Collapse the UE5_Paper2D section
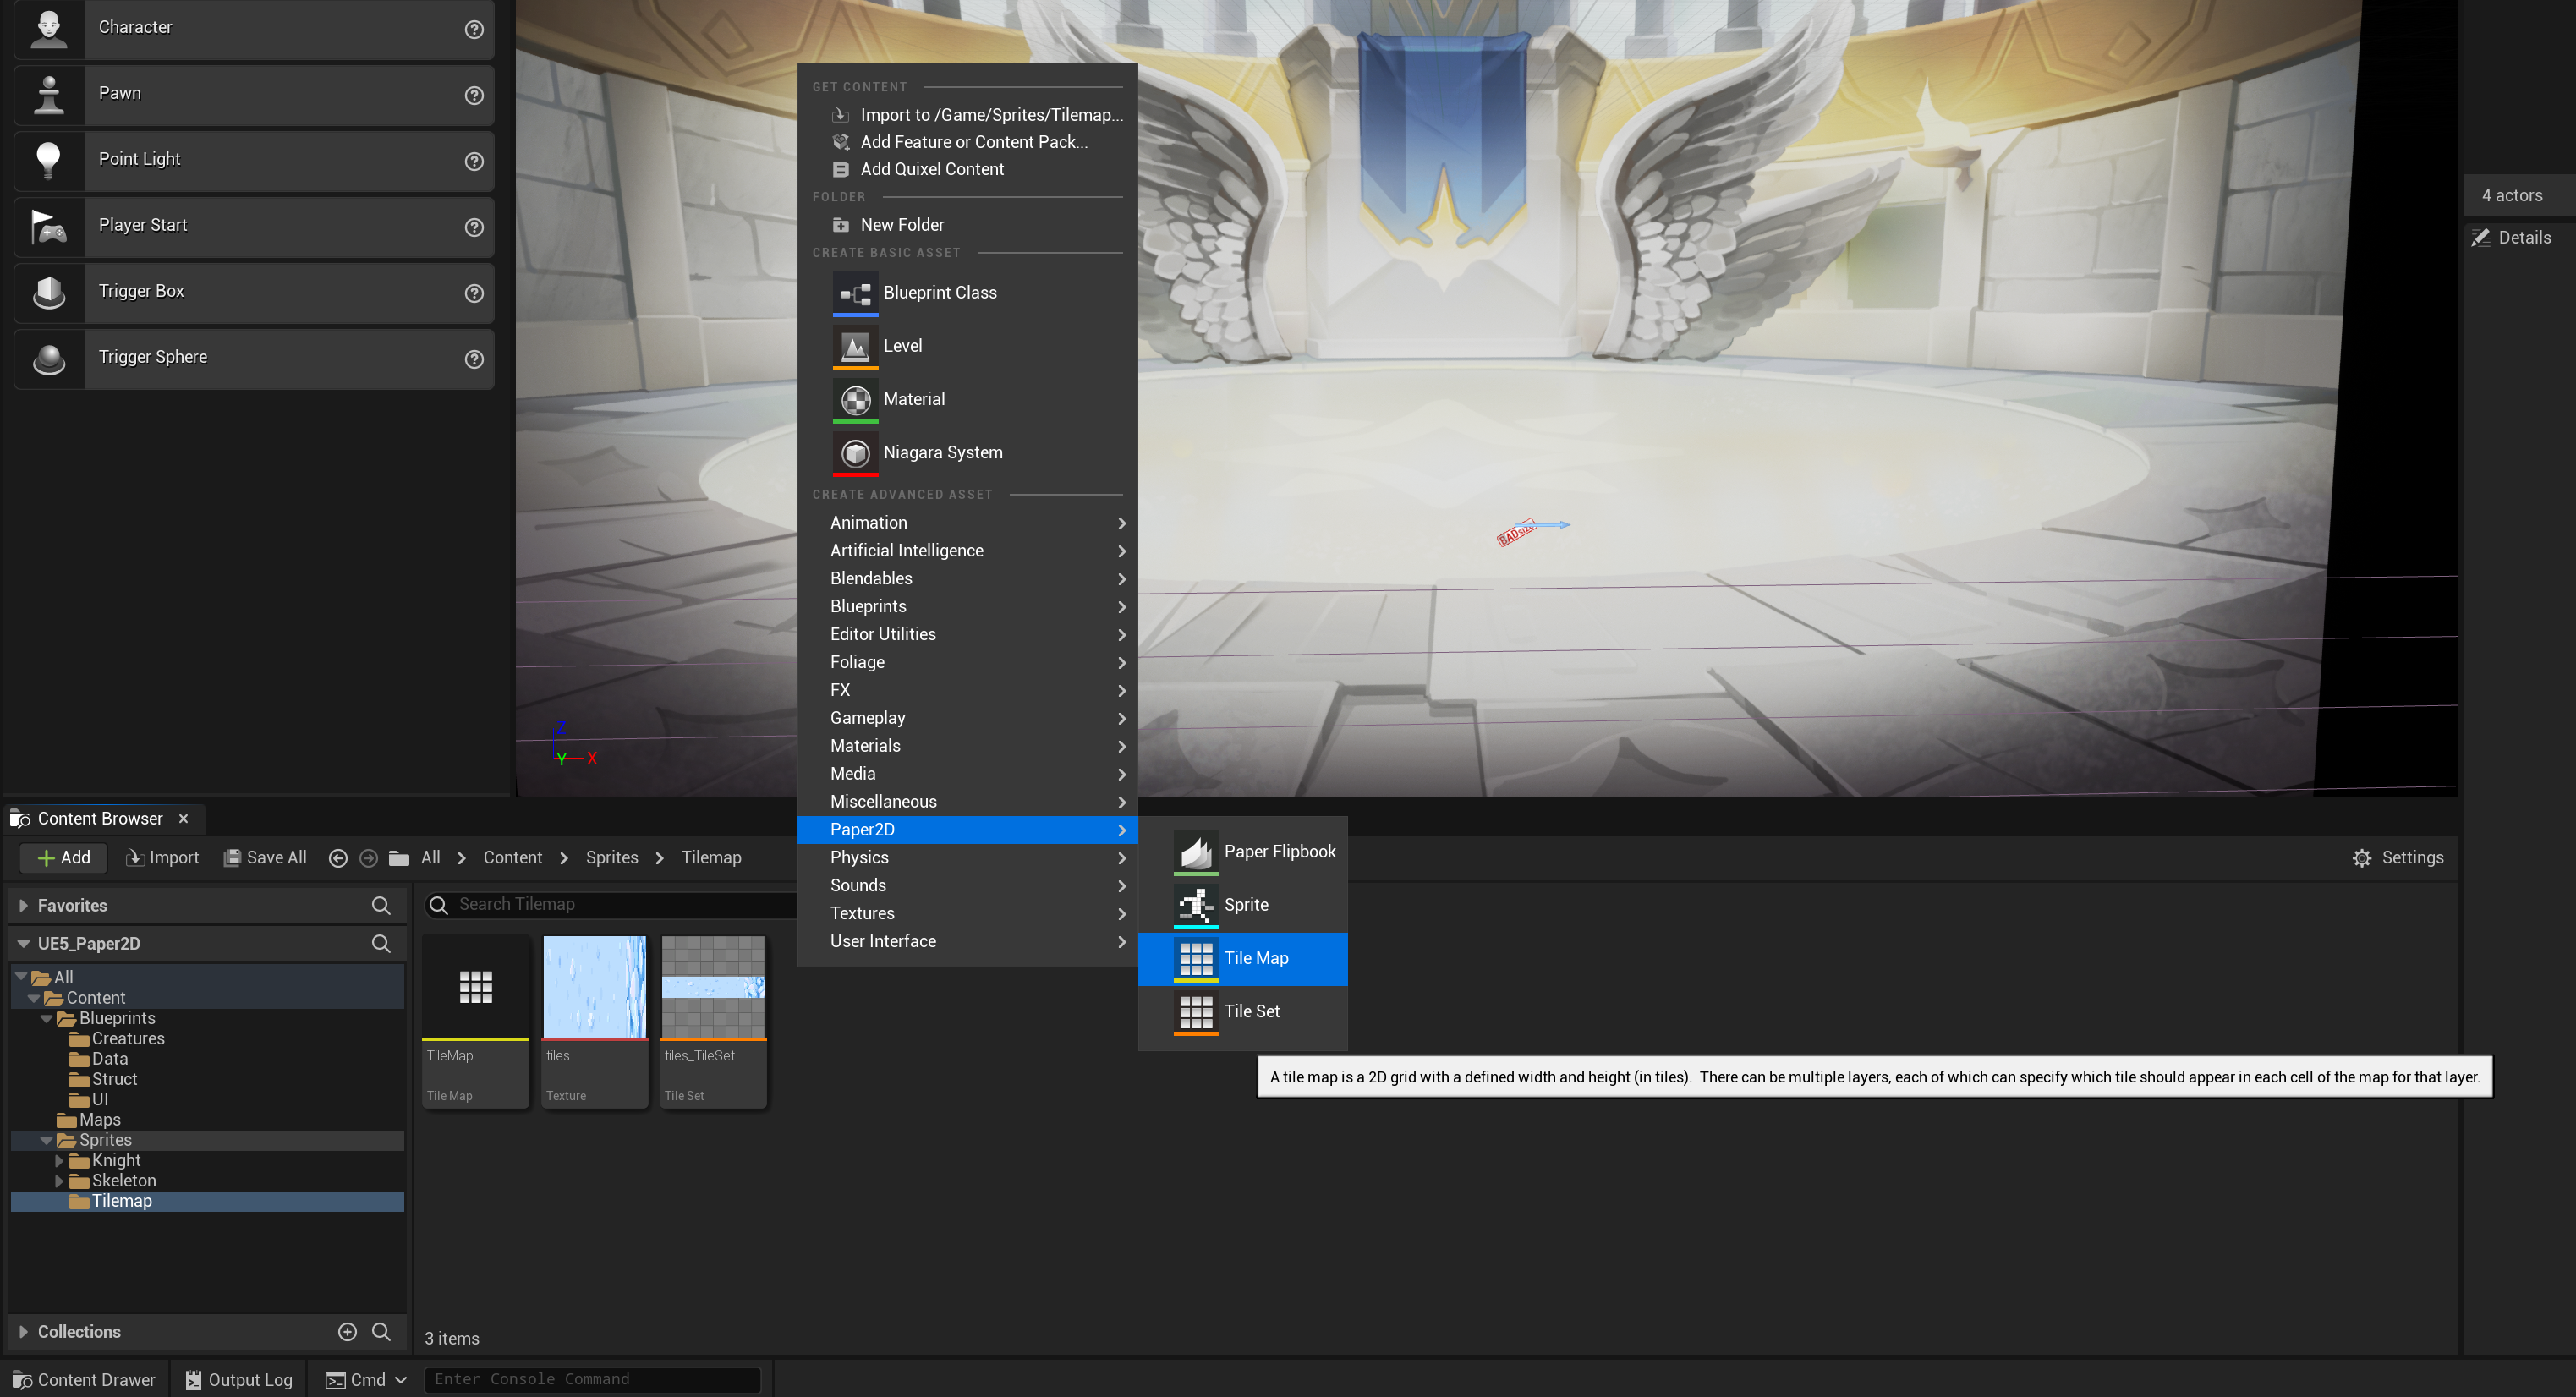Screen dimensions: 2576x1397 [23, 944]
